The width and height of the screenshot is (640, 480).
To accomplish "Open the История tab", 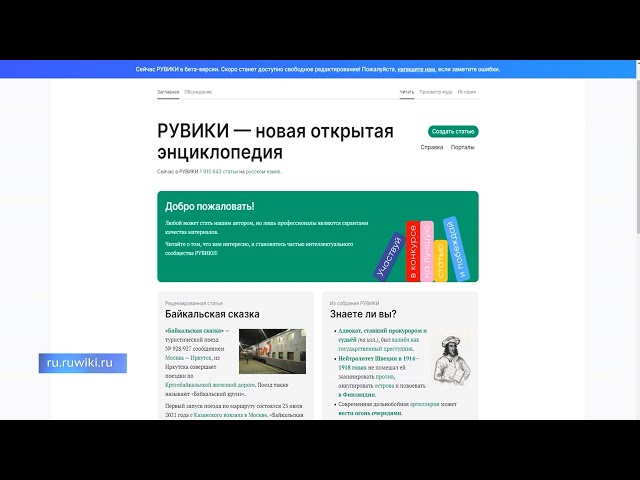I will [x=467, y=92].
